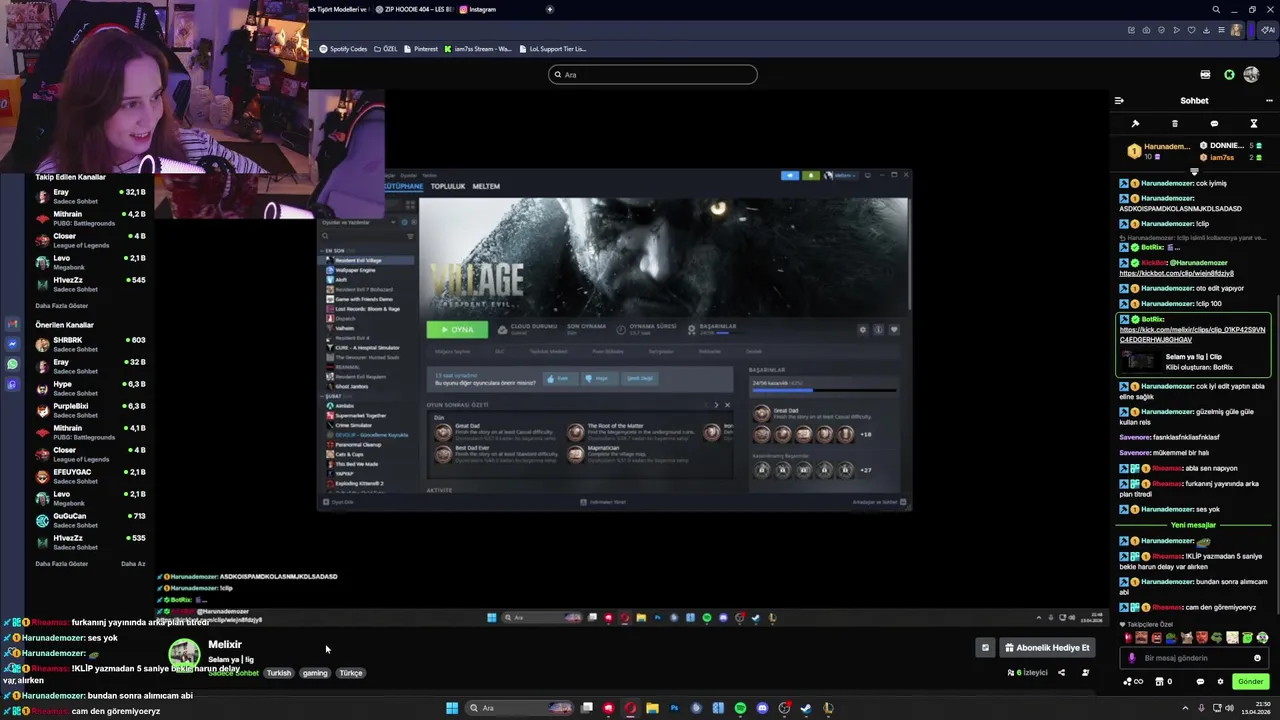Click the speech bubble icon below the Sohbet header
Screen dimensions: 1280x720
tap(1214, 124)
